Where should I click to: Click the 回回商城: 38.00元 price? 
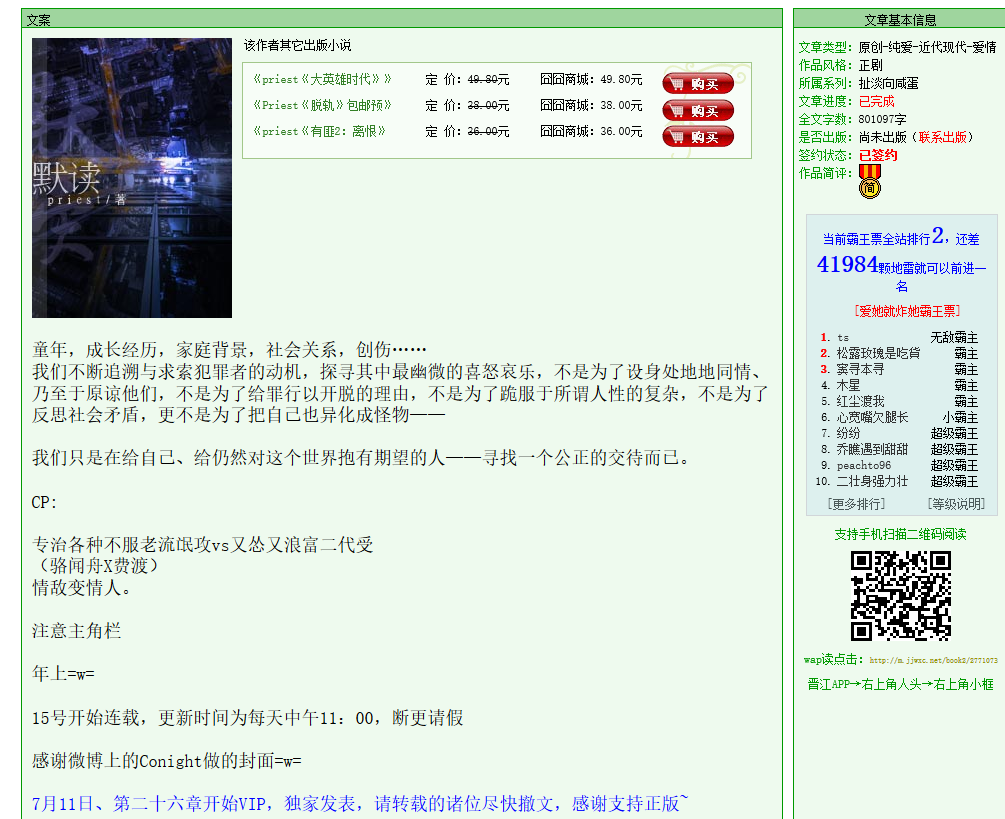[591, 105]
